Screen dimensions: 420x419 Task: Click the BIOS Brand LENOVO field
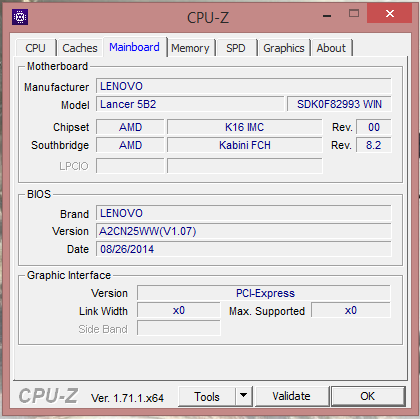(244, 213)
